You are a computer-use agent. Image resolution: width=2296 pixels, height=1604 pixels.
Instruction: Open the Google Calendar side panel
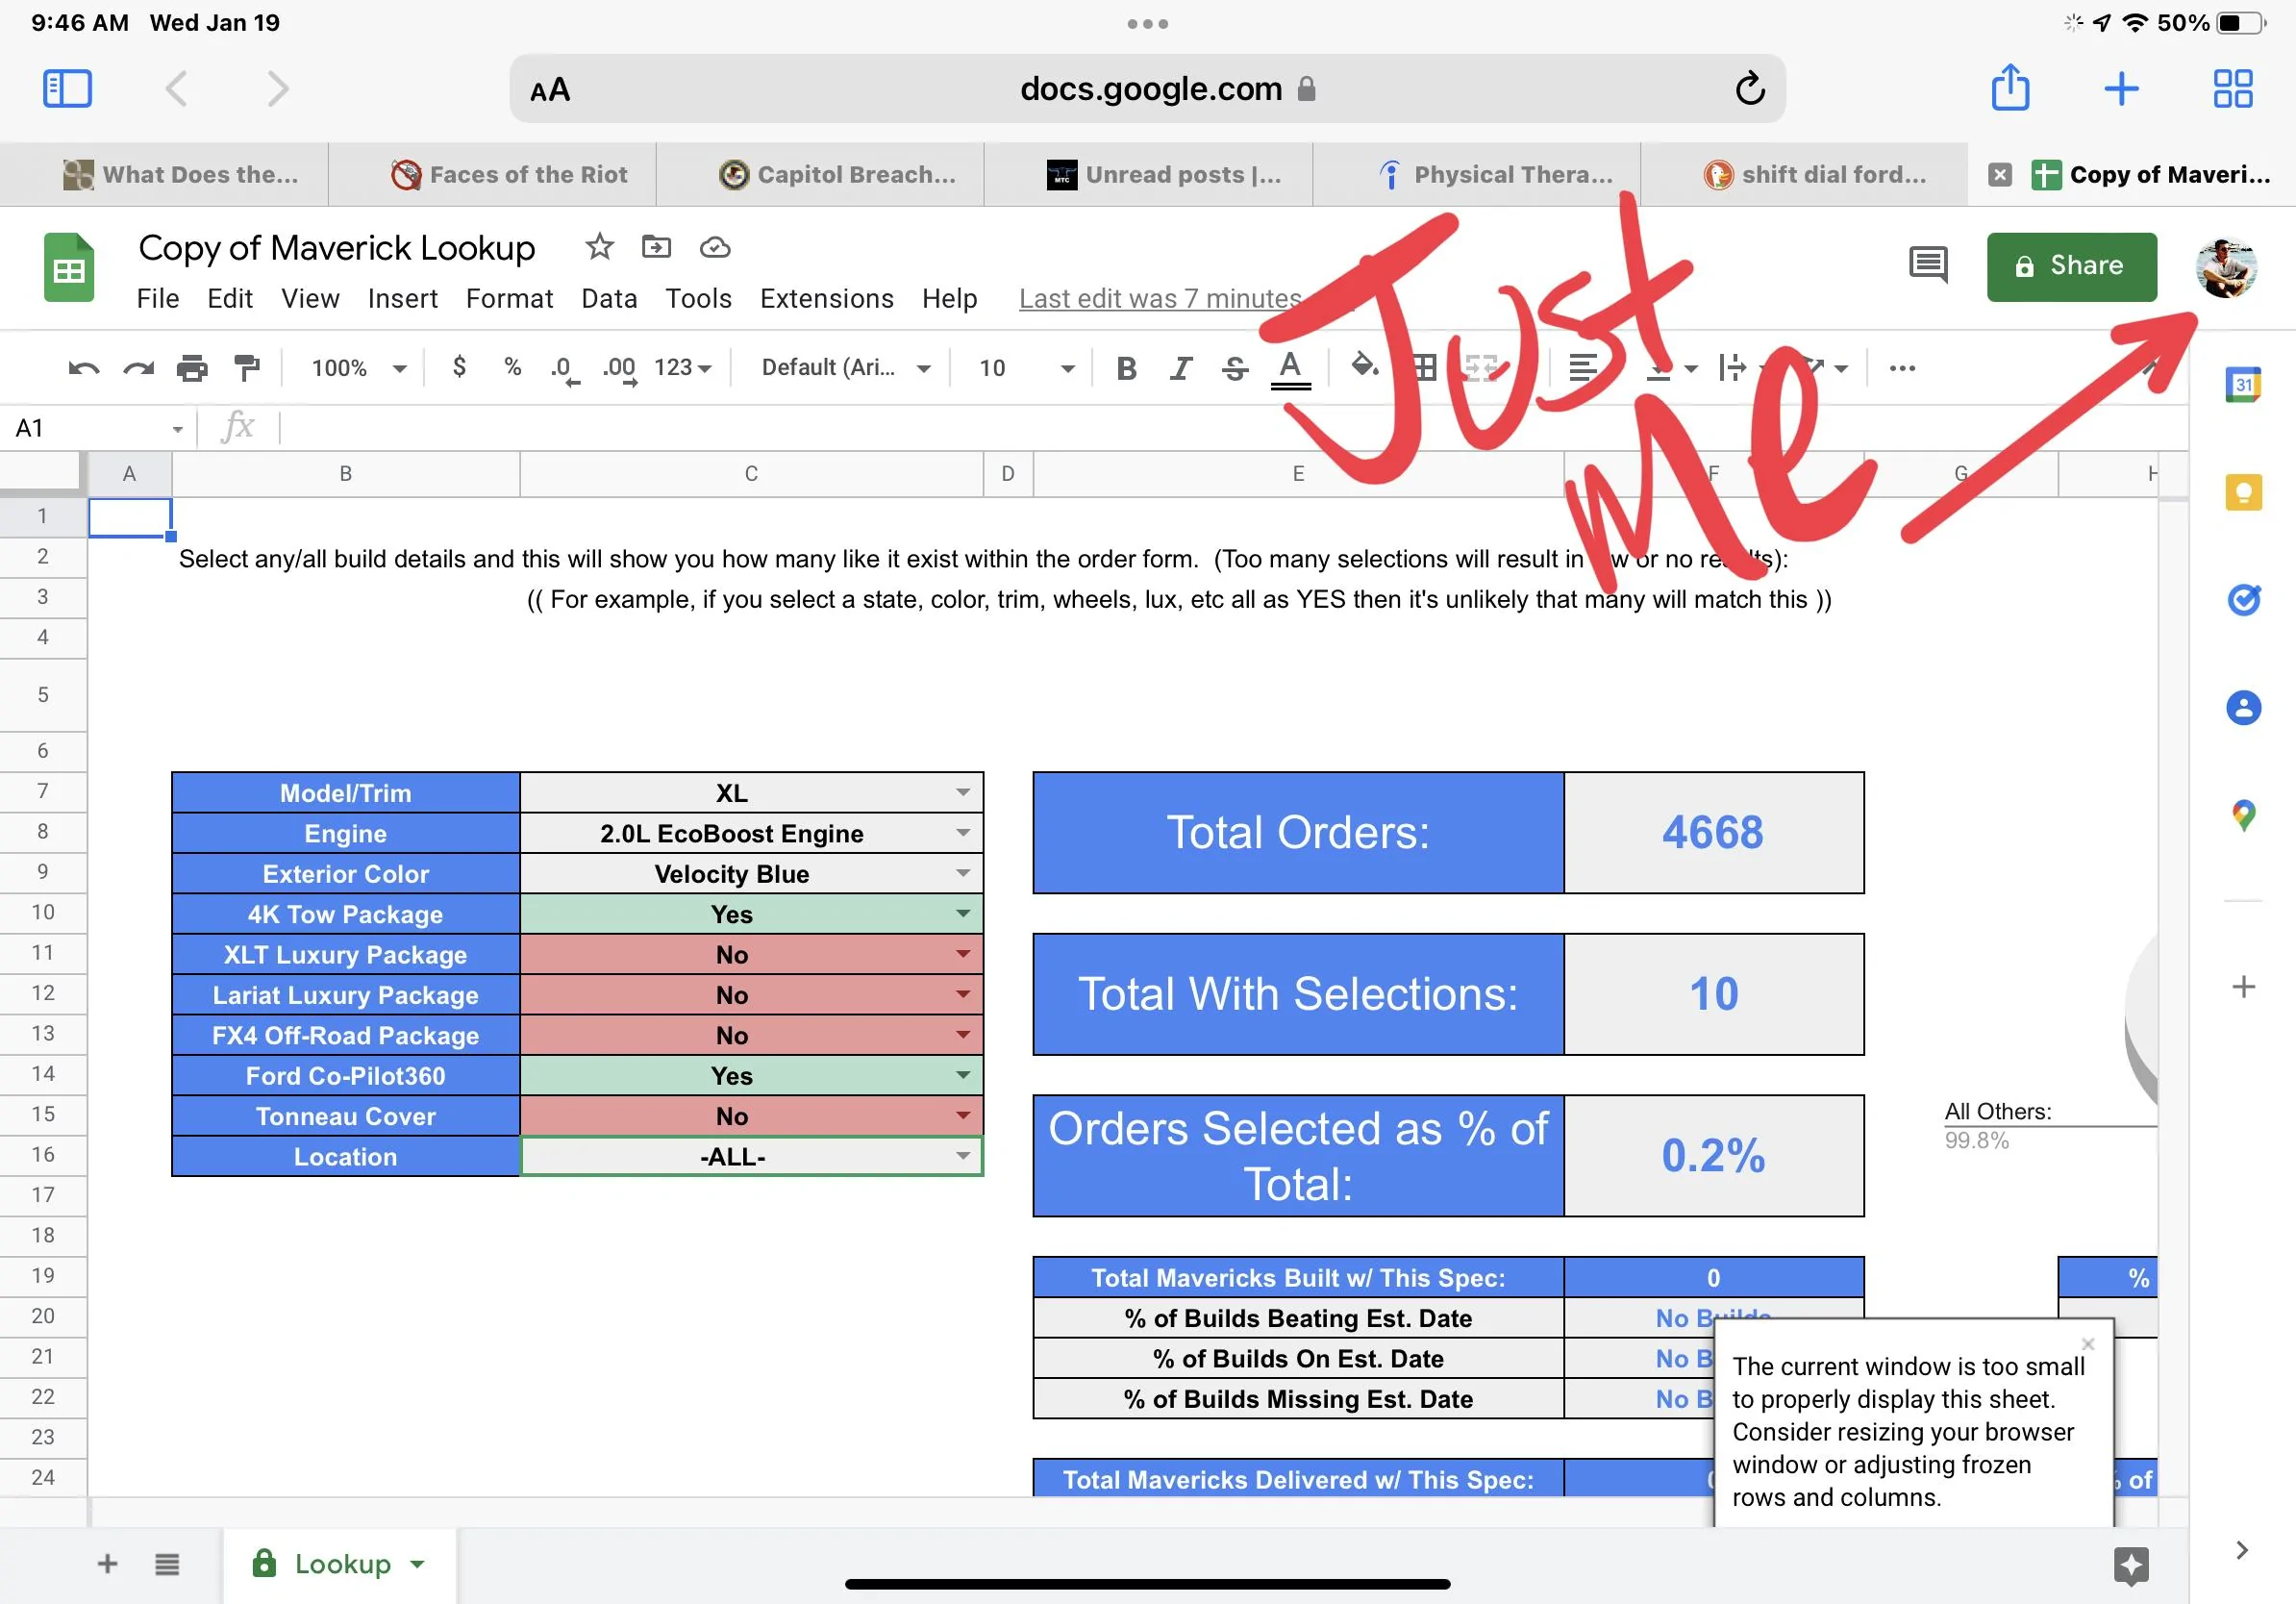(x=2243, y=384)
